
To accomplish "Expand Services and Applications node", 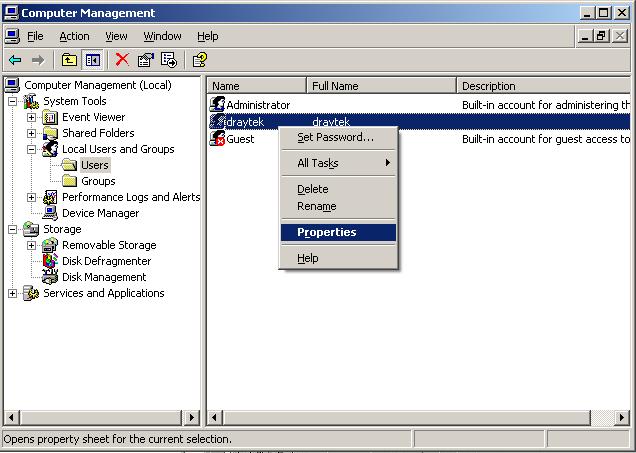I will pos(13,293).
